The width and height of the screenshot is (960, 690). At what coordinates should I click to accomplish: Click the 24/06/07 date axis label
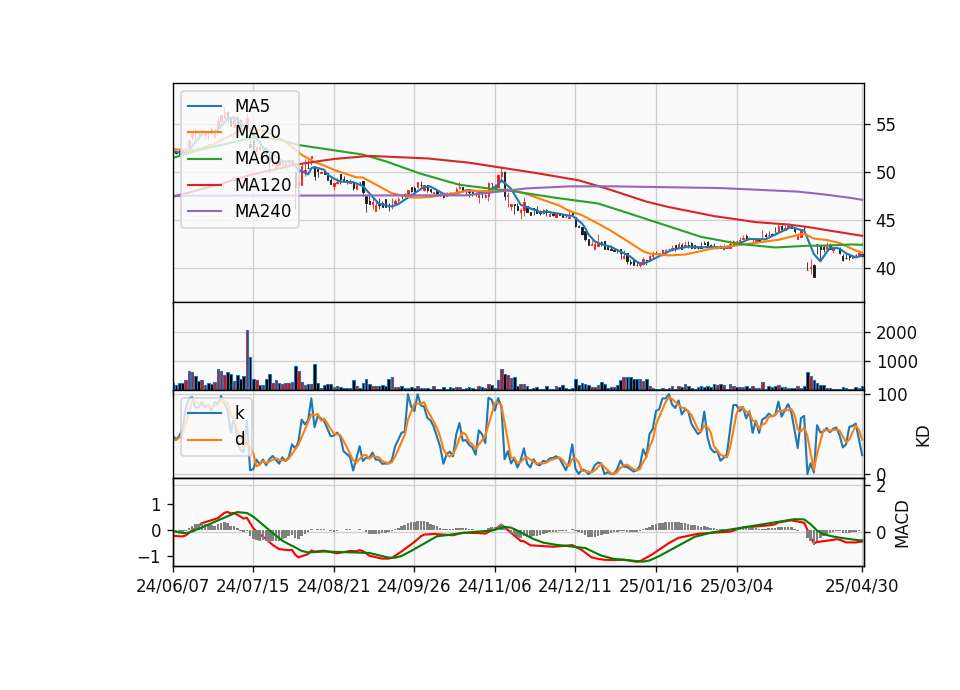click(173, 586)
